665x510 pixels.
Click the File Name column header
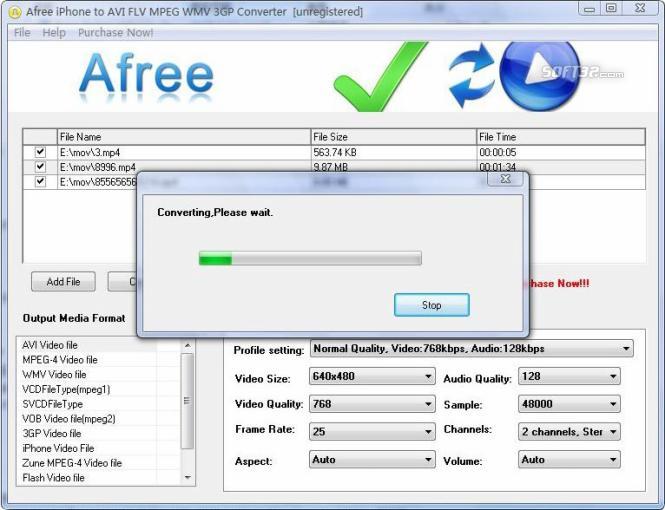click(x=184, y=137)
